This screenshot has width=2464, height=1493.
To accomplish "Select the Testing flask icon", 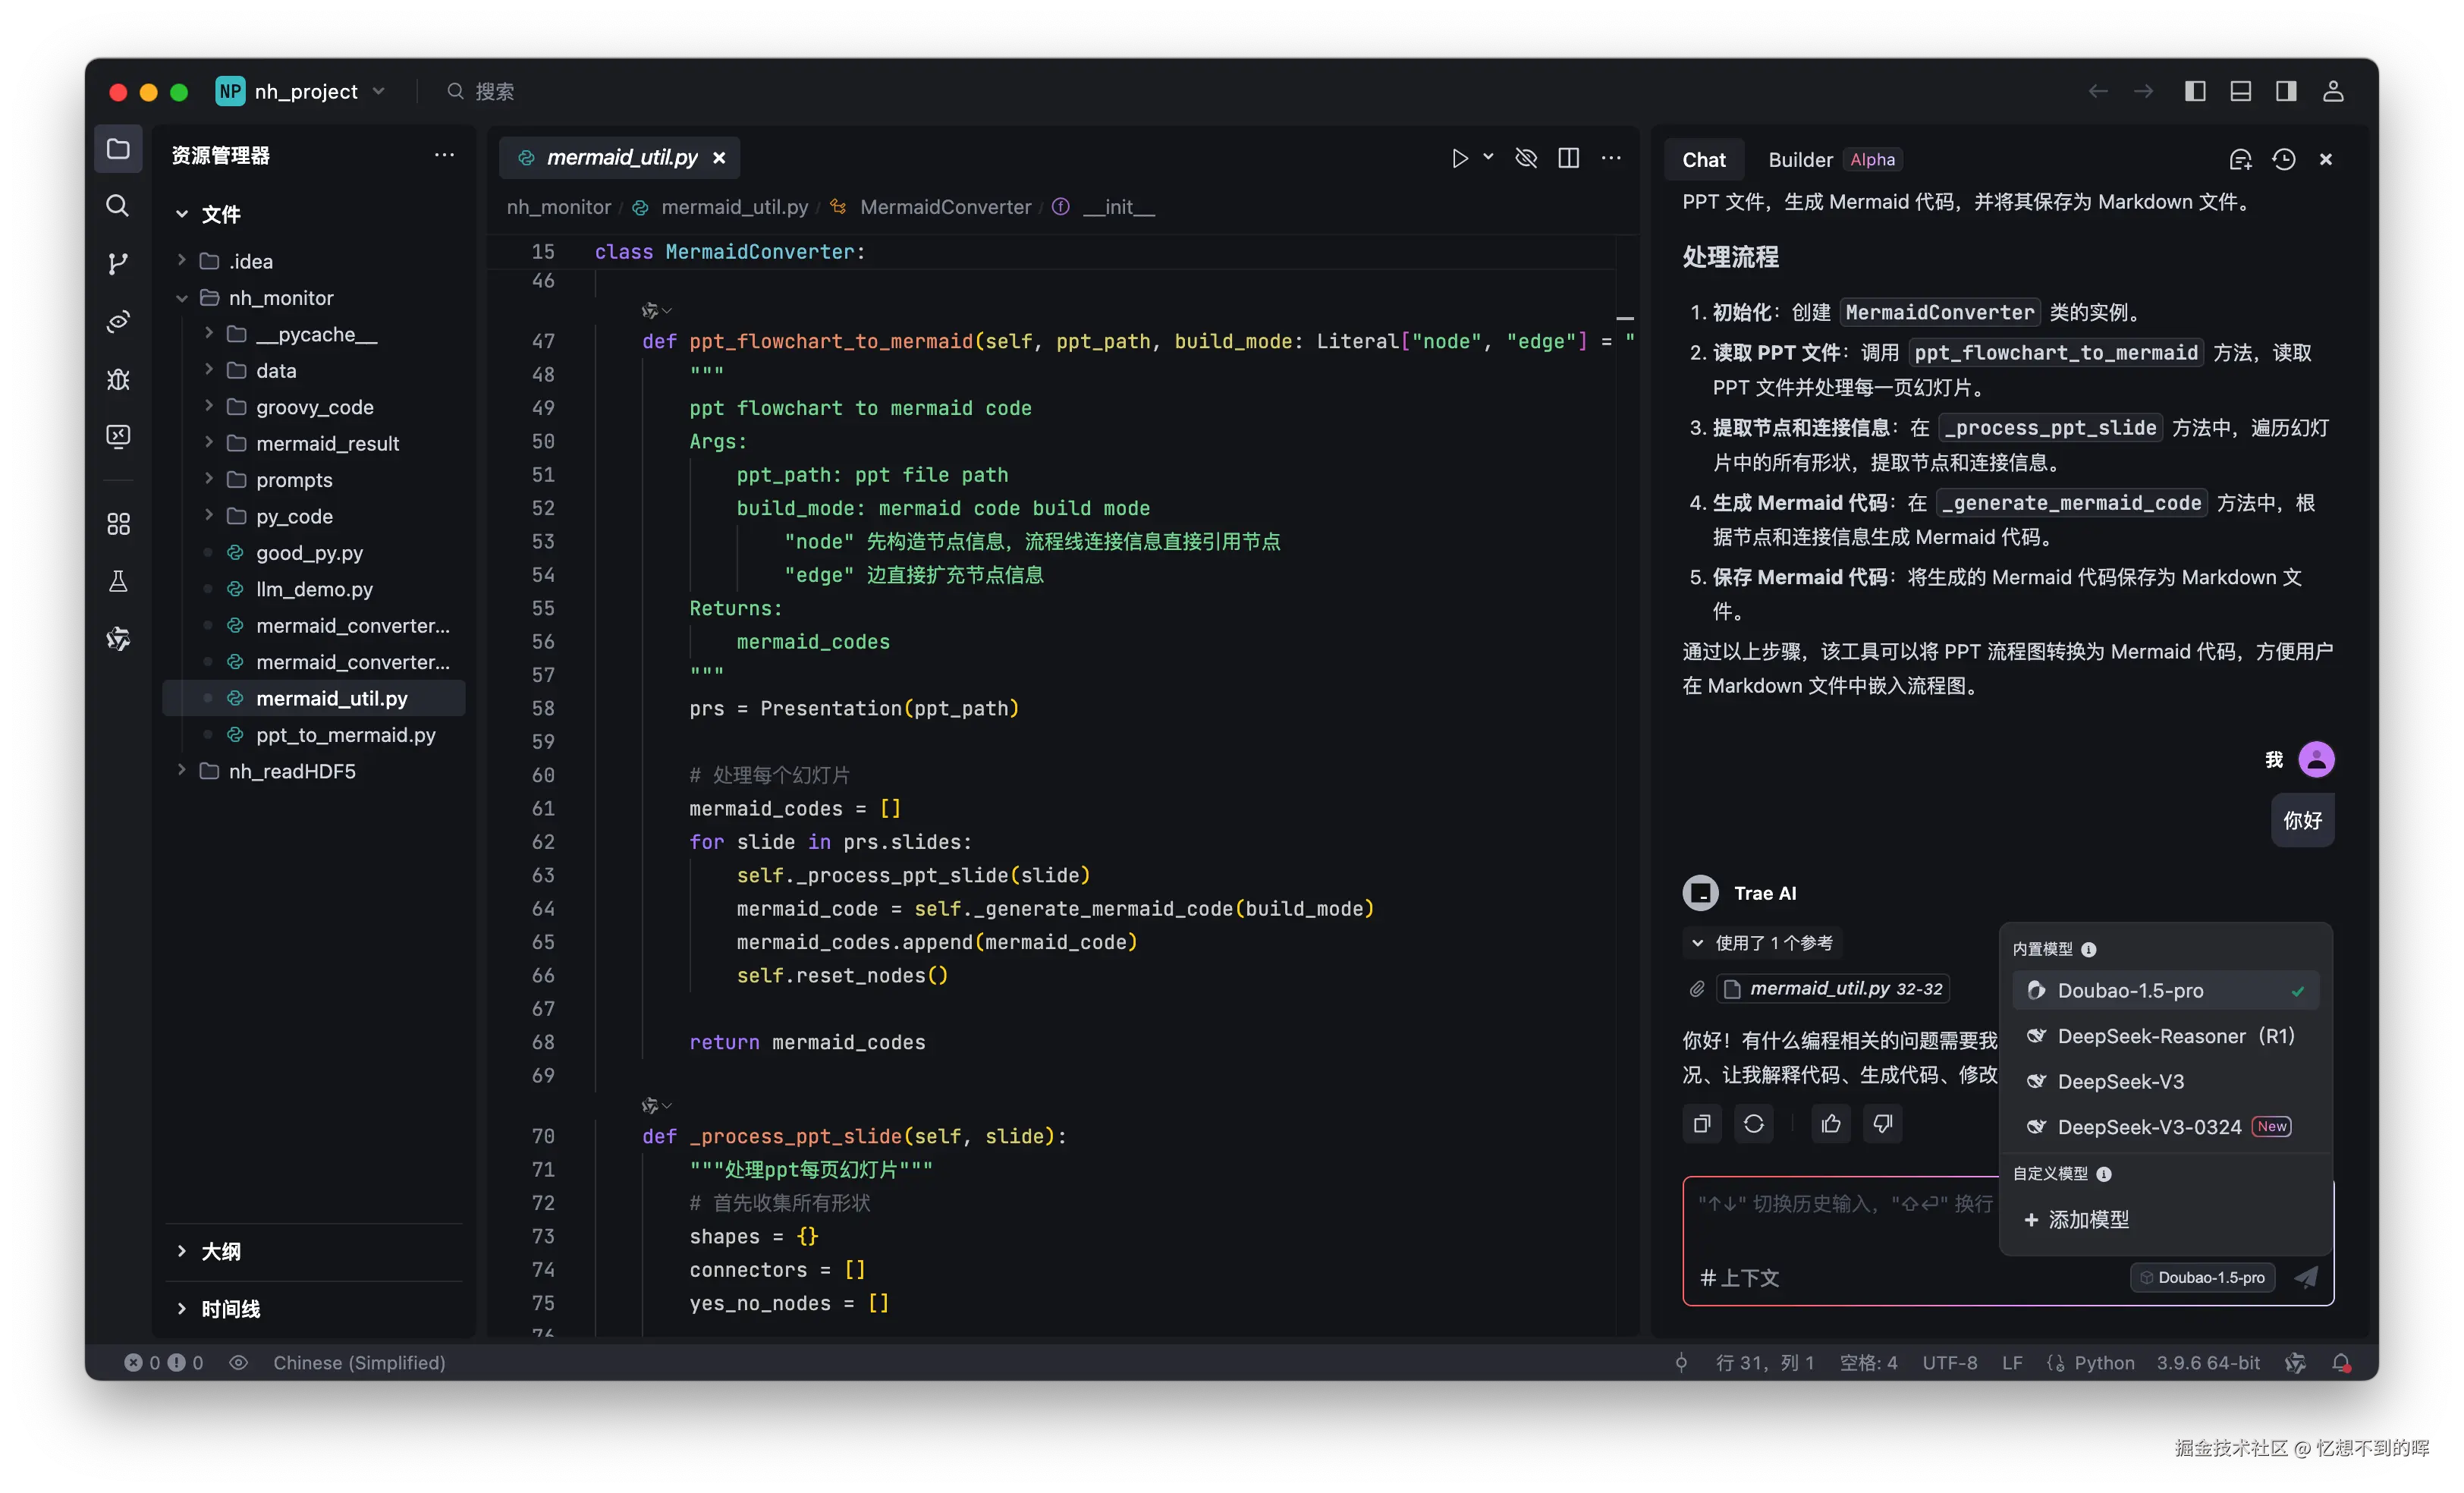I will click(x=118, y=581).
